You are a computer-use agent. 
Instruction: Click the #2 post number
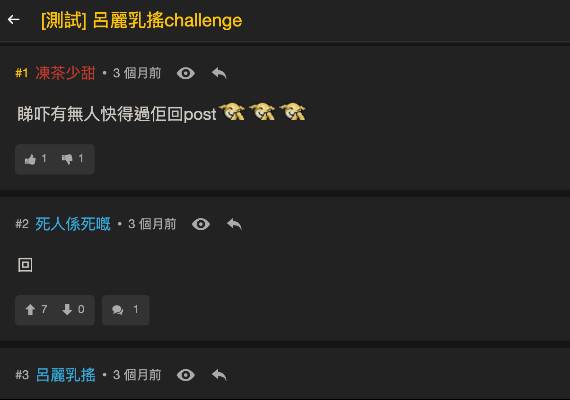pyautogui.click(x=22, y=224)
